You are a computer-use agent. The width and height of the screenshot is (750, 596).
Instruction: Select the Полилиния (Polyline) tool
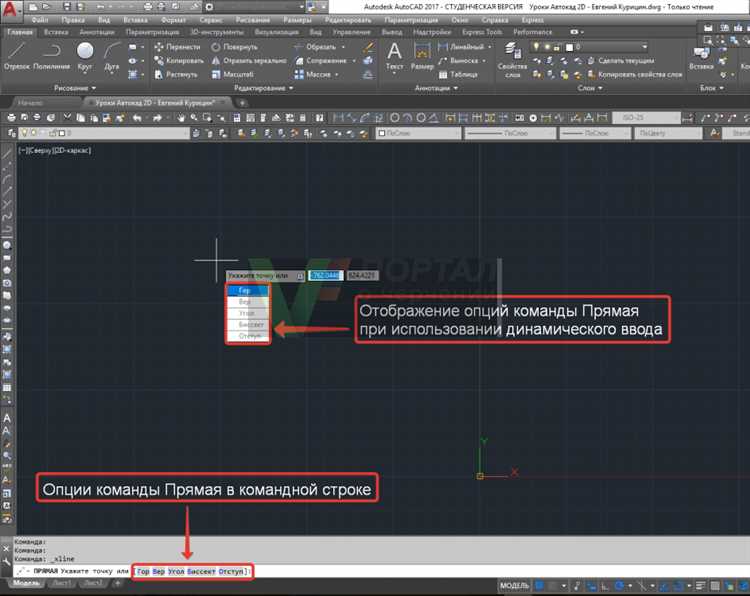click(52, 55)
